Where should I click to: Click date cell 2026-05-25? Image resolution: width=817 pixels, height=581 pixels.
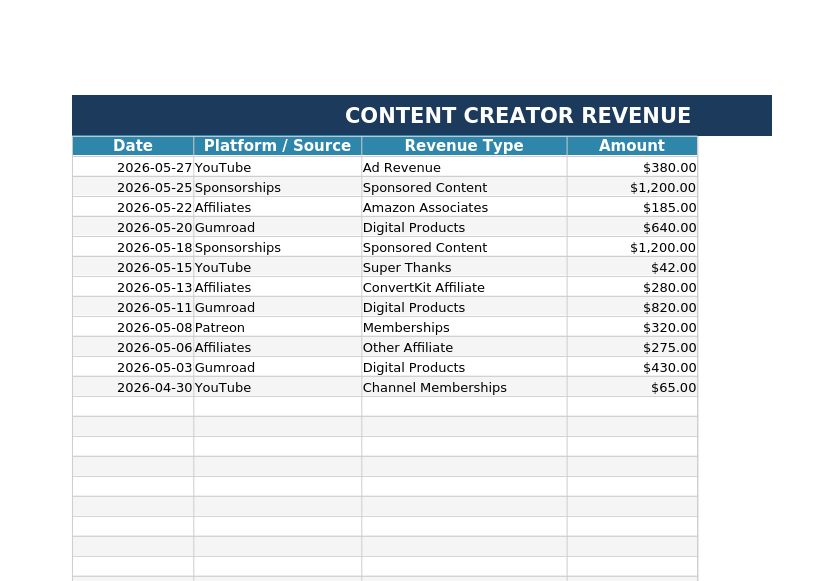click(x=133, y=188)
